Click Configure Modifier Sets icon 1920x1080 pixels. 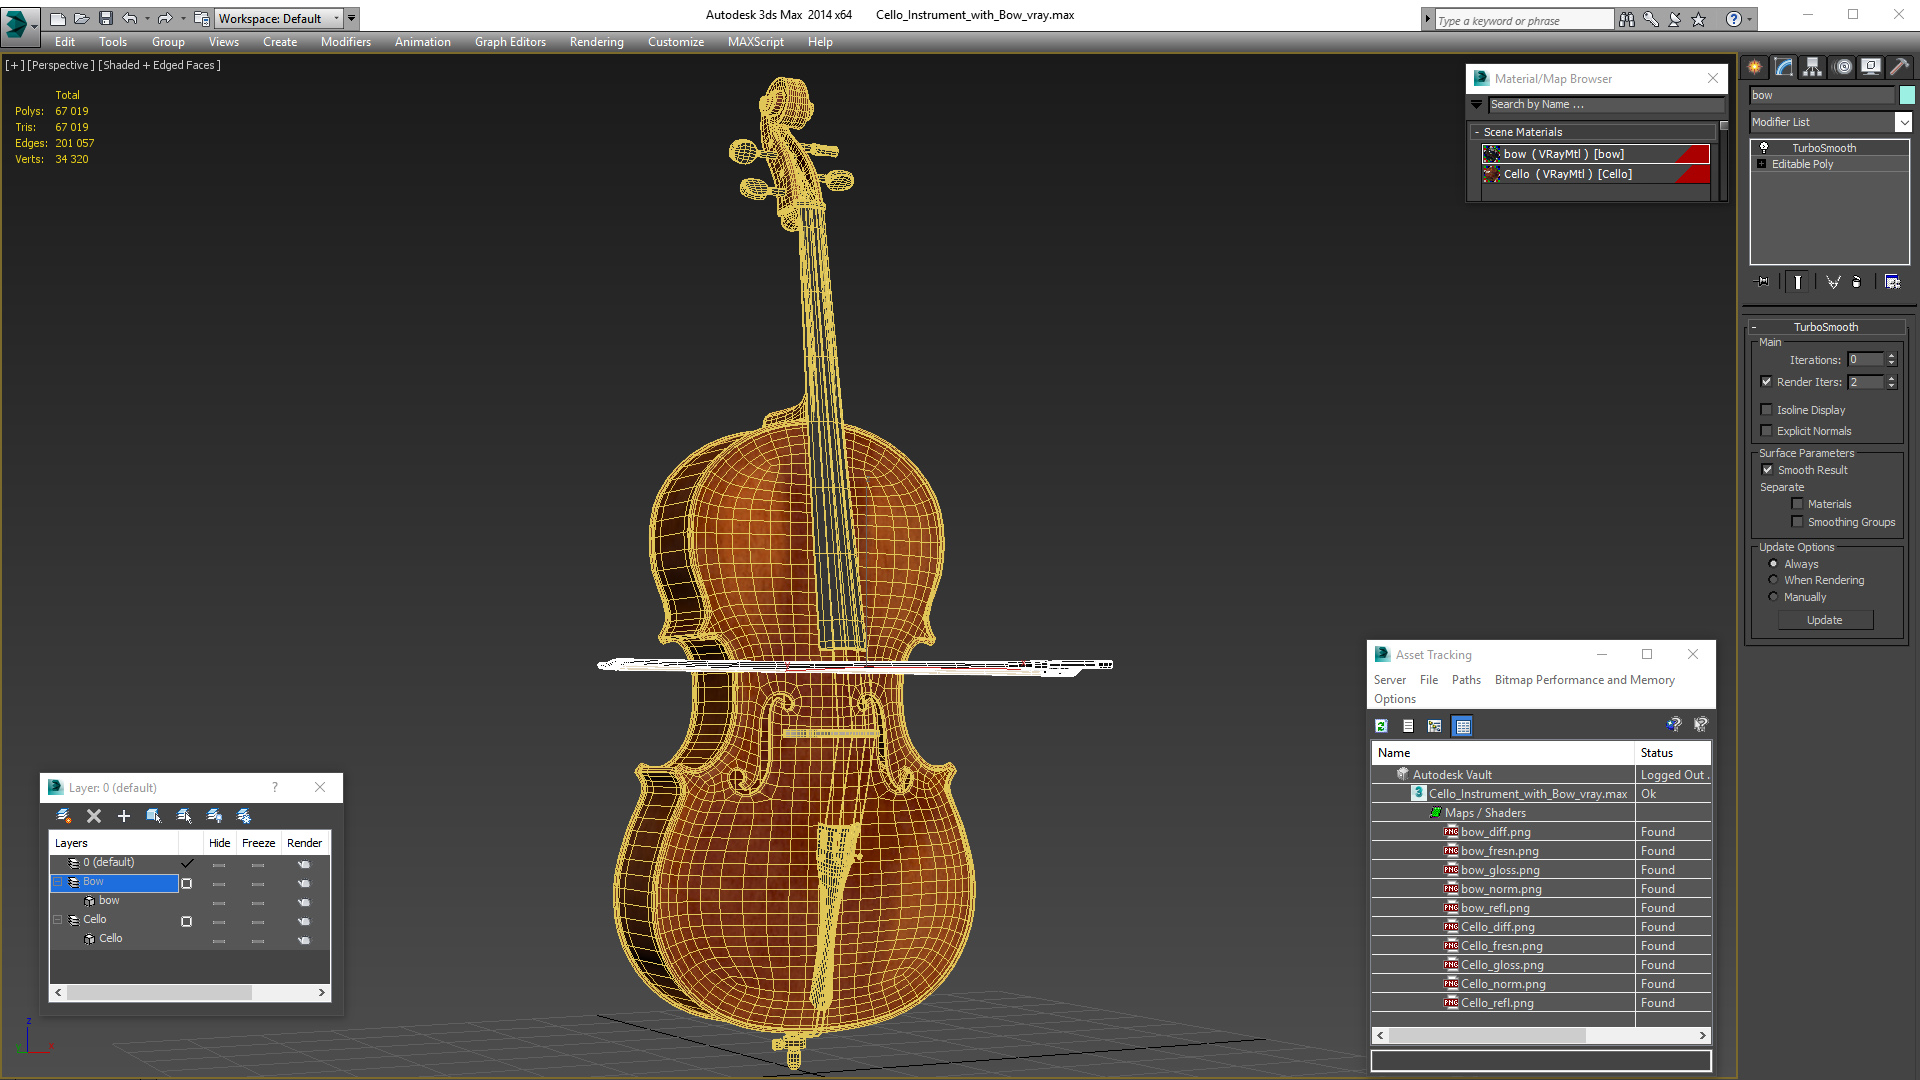tap(1892, 282)
